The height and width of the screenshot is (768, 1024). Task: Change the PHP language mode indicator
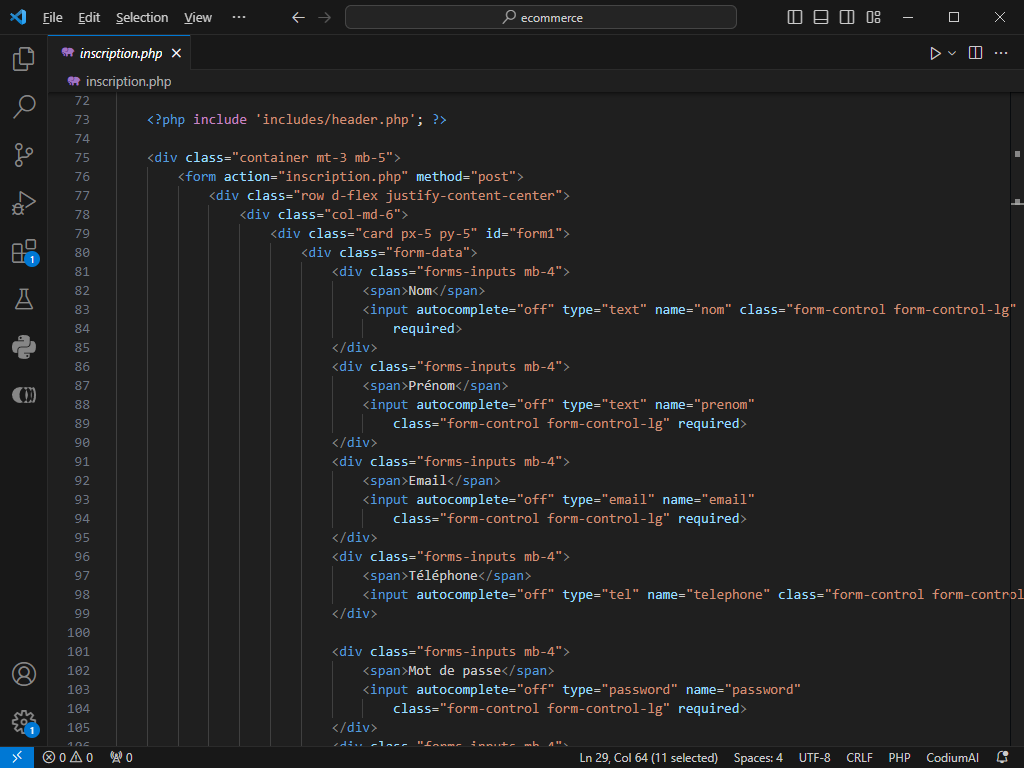(x=899, y=757)
